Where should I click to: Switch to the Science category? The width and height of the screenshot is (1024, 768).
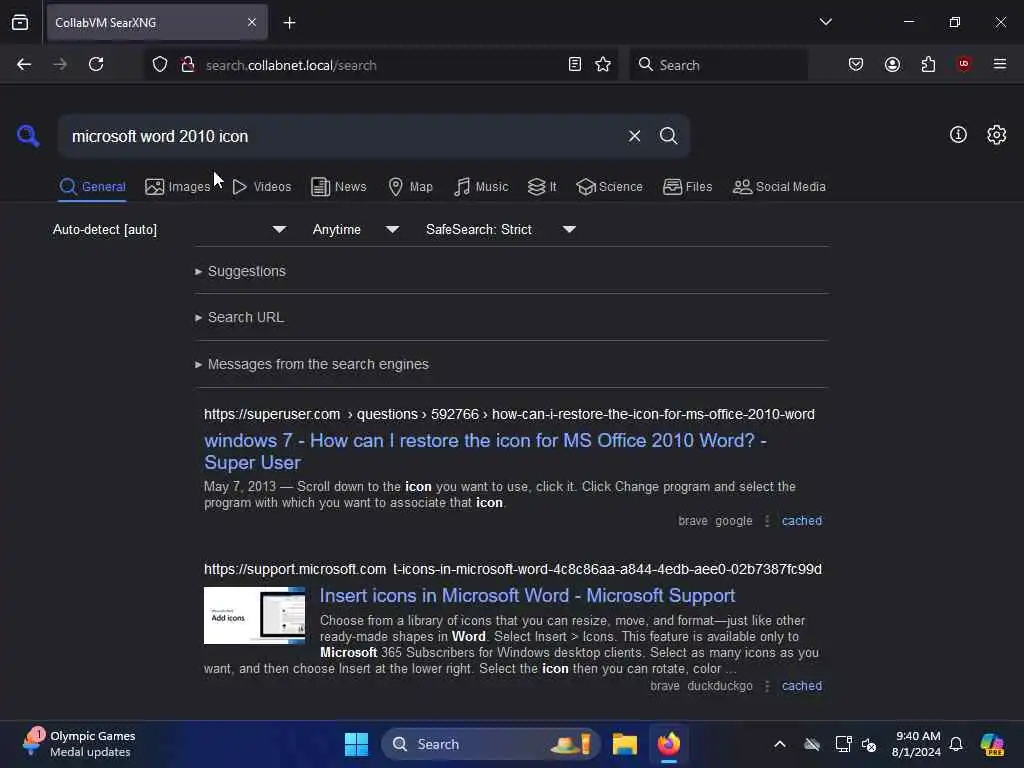[x=610, y=187]
